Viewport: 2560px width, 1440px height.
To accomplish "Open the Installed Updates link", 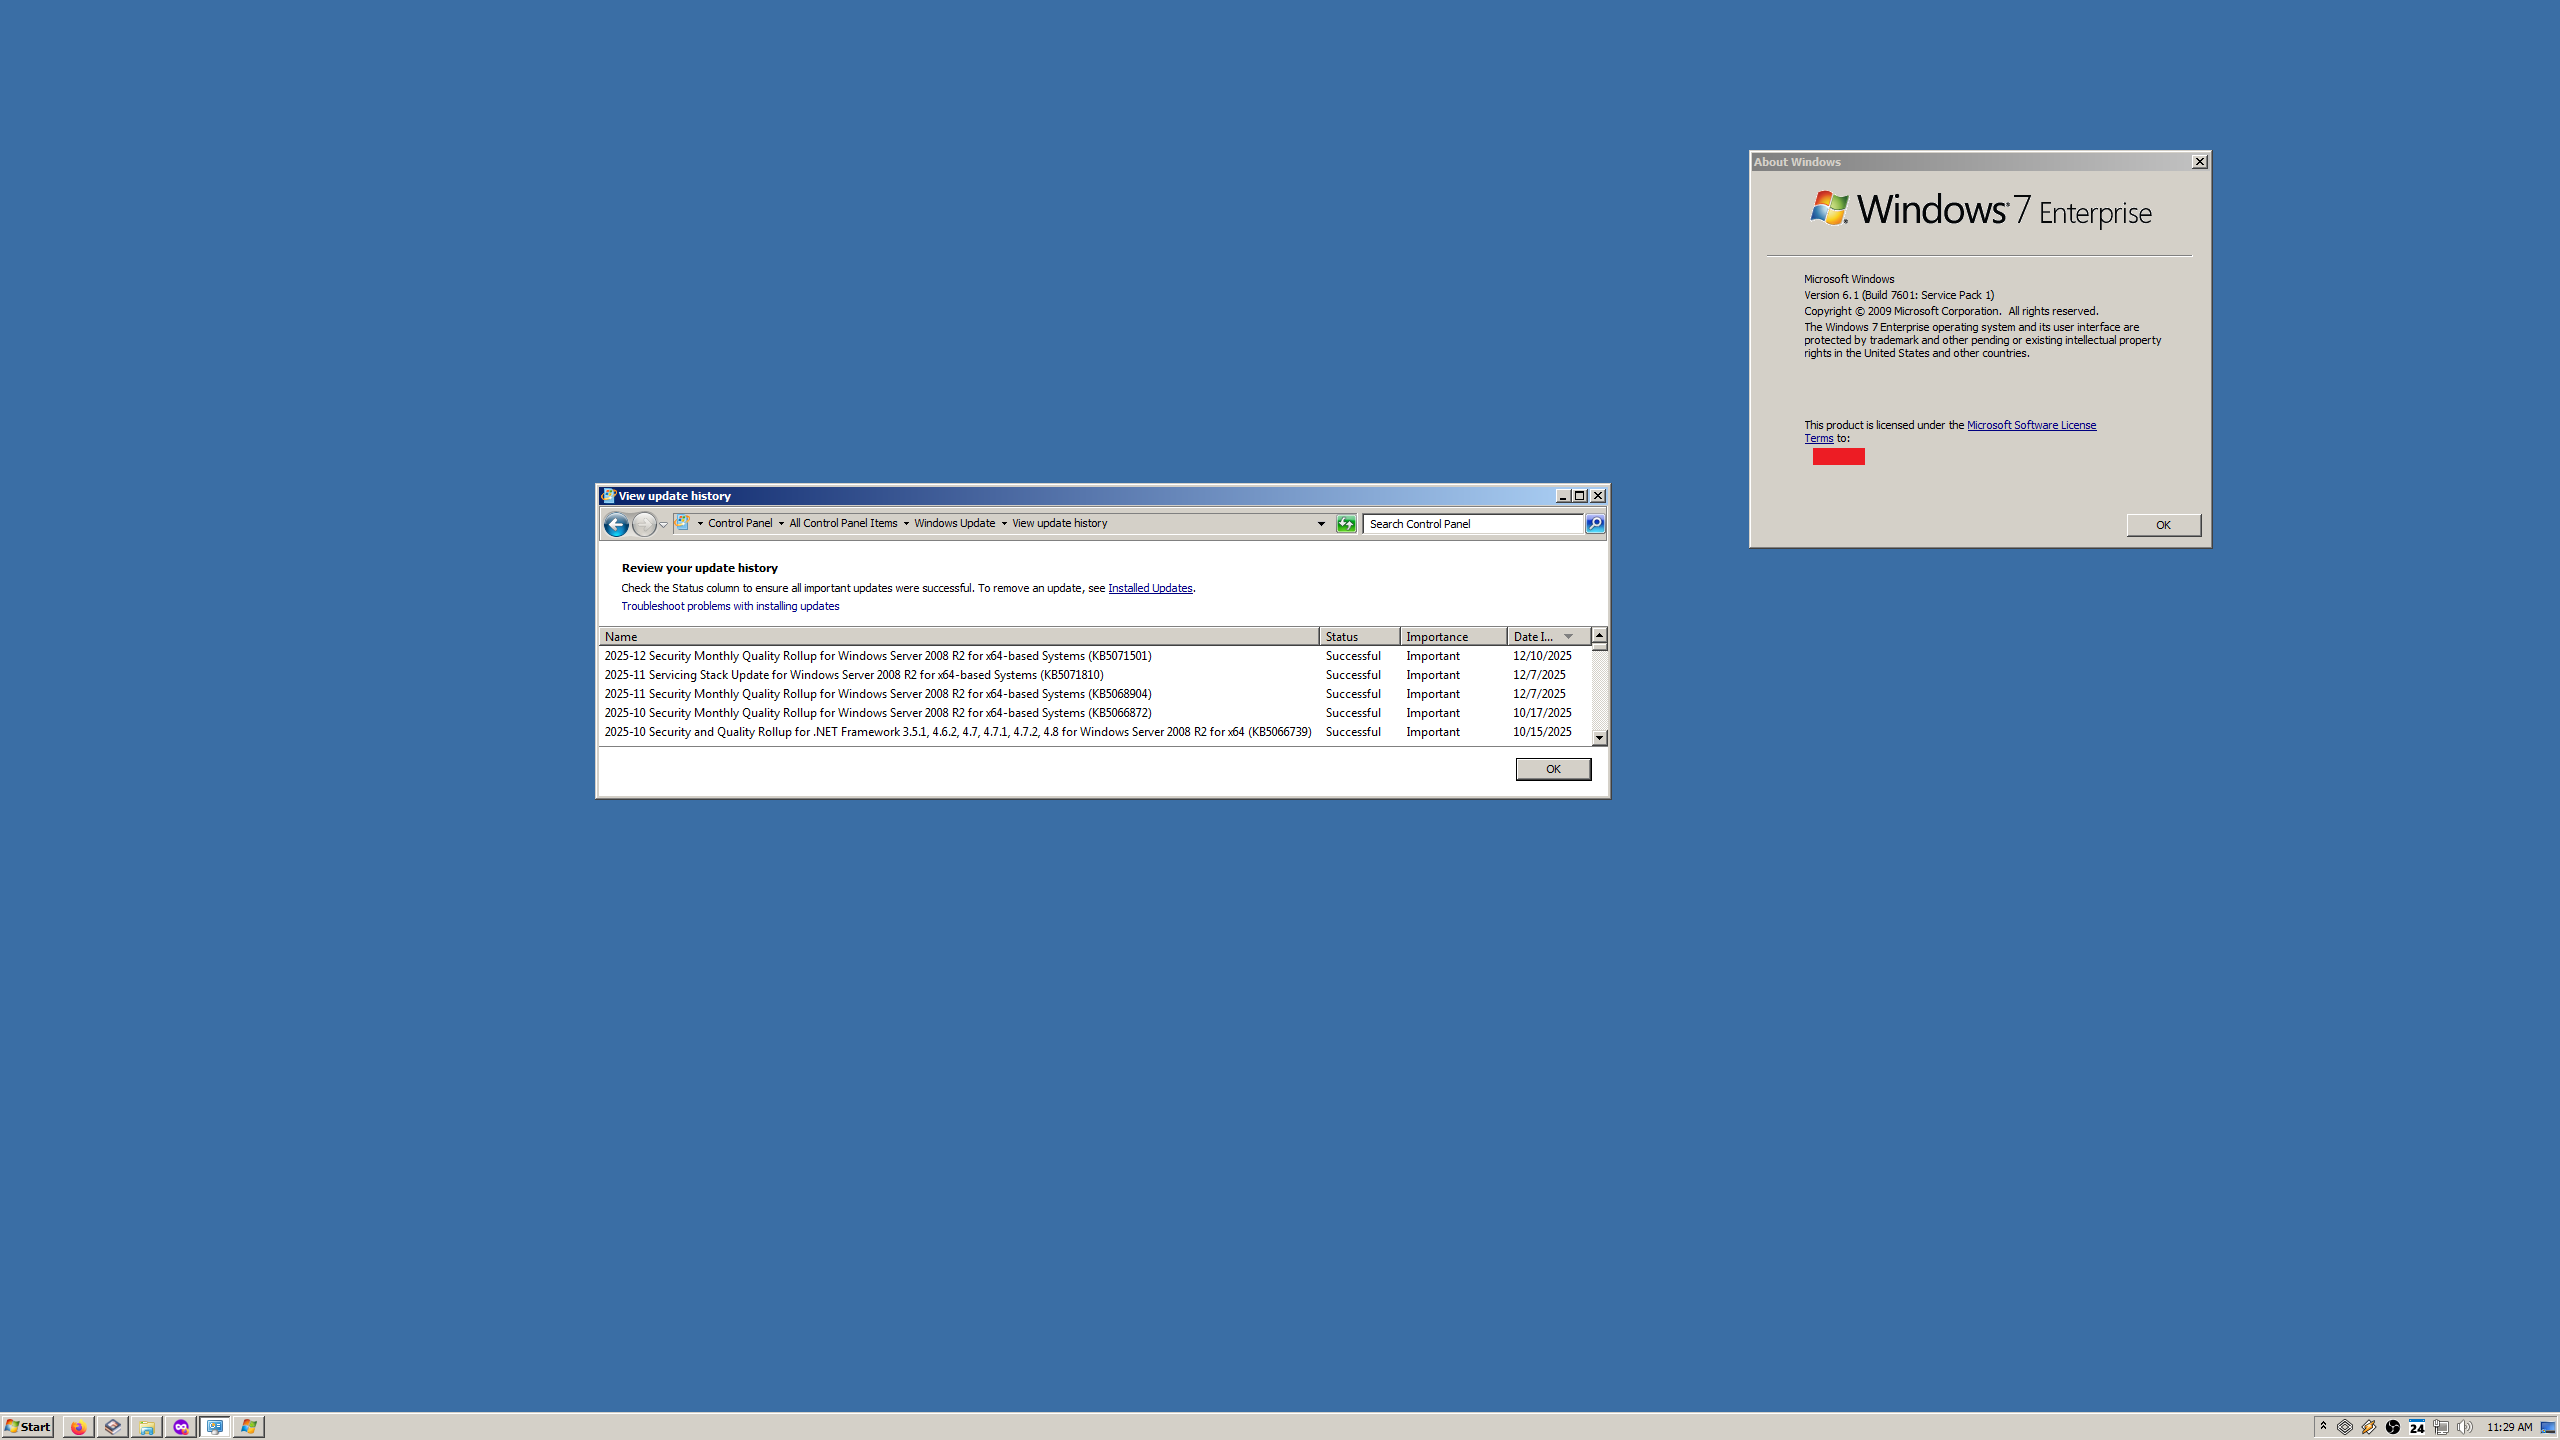I will (1150, 588).
